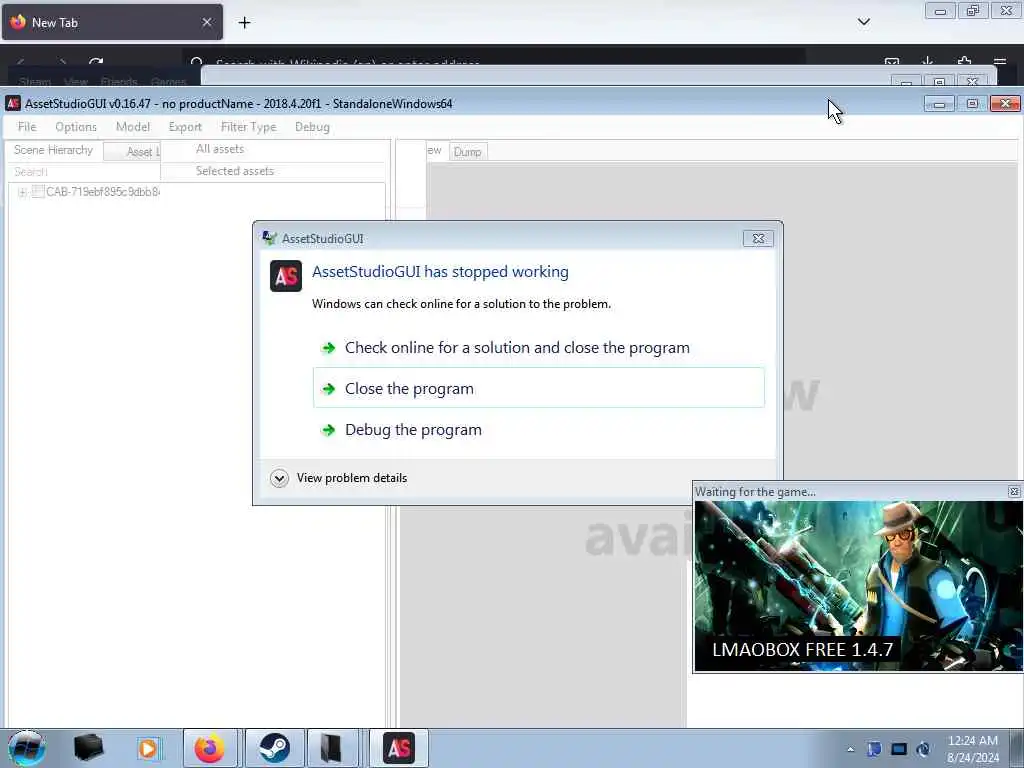The height and width of the screenshot is (768, 1024).
Task: Close the New Tab in Firefox
Action: pos(206,22)
